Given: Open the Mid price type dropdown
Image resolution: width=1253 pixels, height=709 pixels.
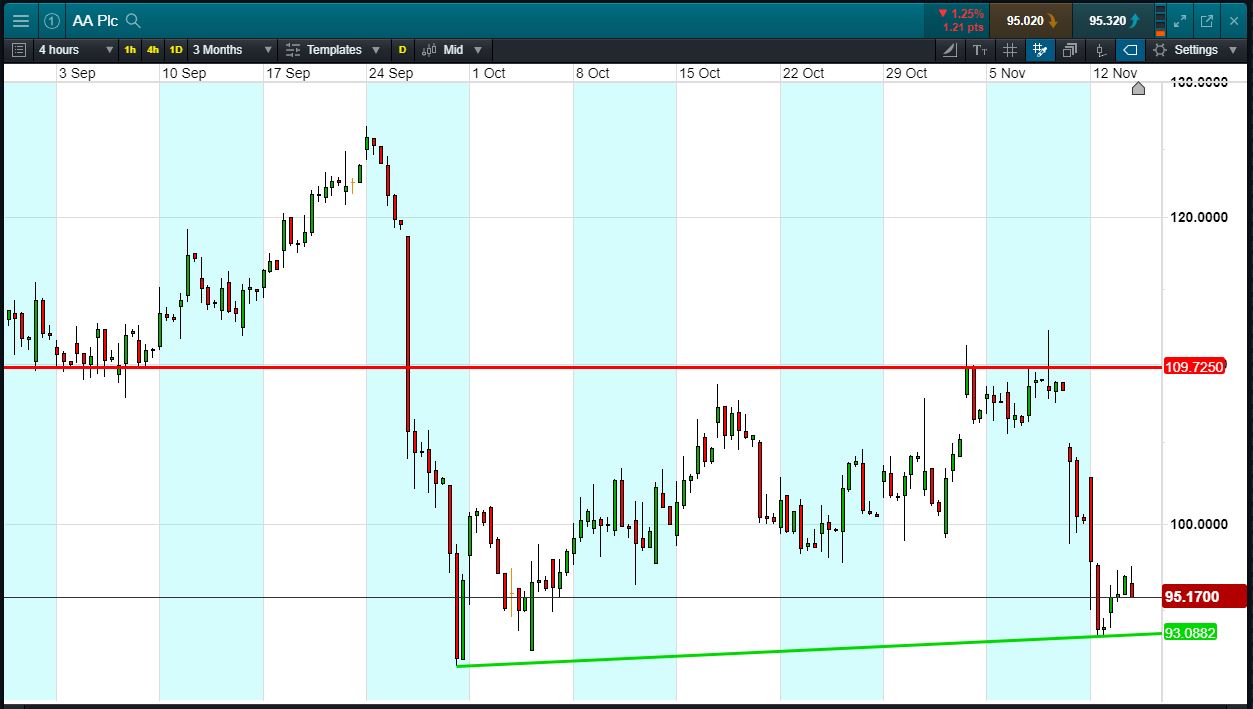Looking at the screenshot, I should click(x=452, y=50).
